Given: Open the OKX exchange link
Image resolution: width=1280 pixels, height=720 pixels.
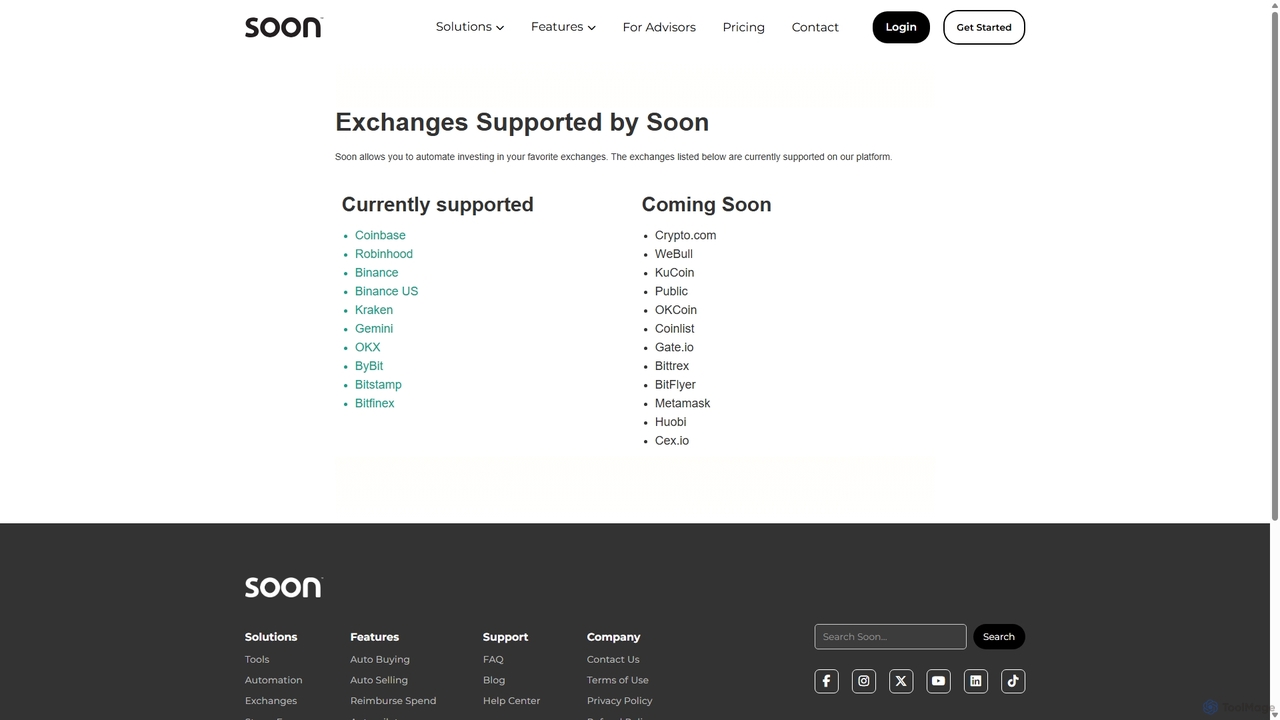Looking at the screenshot, I should [368, 347].
